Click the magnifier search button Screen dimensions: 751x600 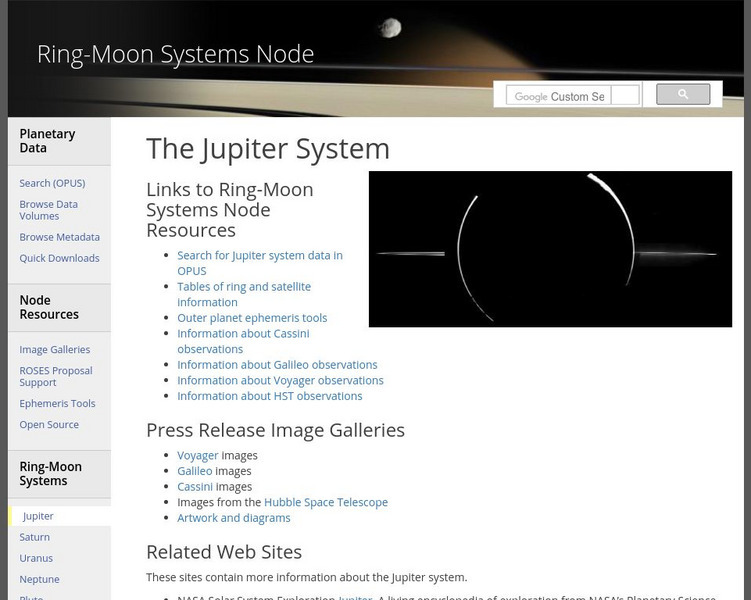pyautogui.click(x=683, y=94)
